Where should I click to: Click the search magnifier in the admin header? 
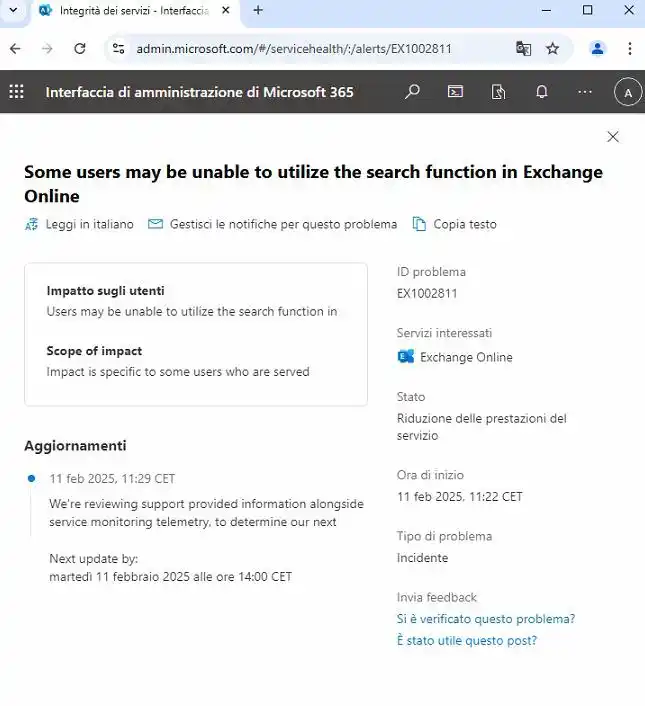click(x=412, y=92)
